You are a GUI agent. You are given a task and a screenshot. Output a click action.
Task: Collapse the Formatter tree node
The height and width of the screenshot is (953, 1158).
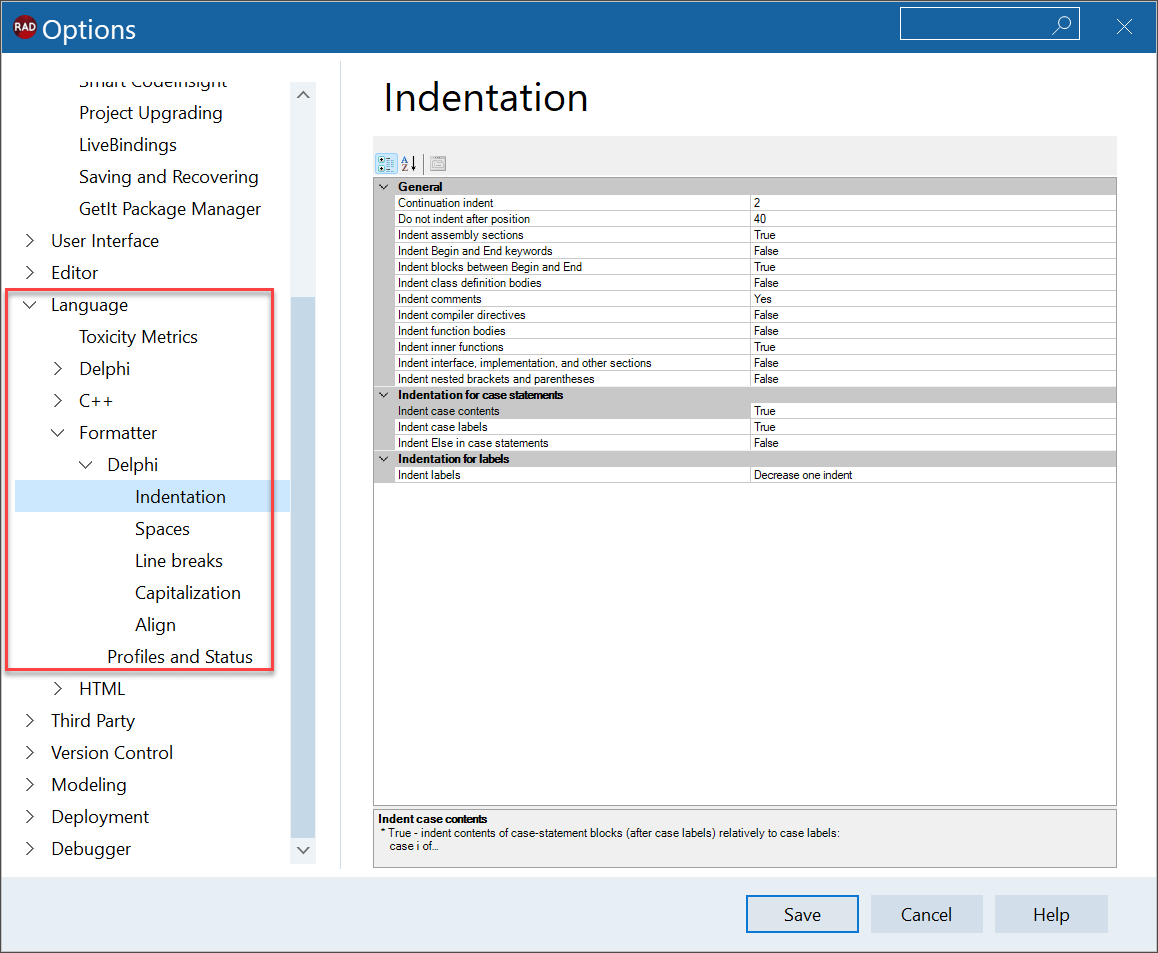tap(58, 433)
